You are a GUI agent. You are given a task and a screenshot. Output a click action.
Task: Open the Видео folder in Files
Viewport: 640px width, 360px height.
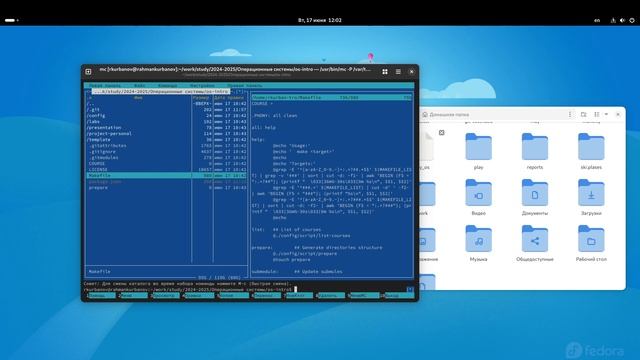tap(478, 197)
